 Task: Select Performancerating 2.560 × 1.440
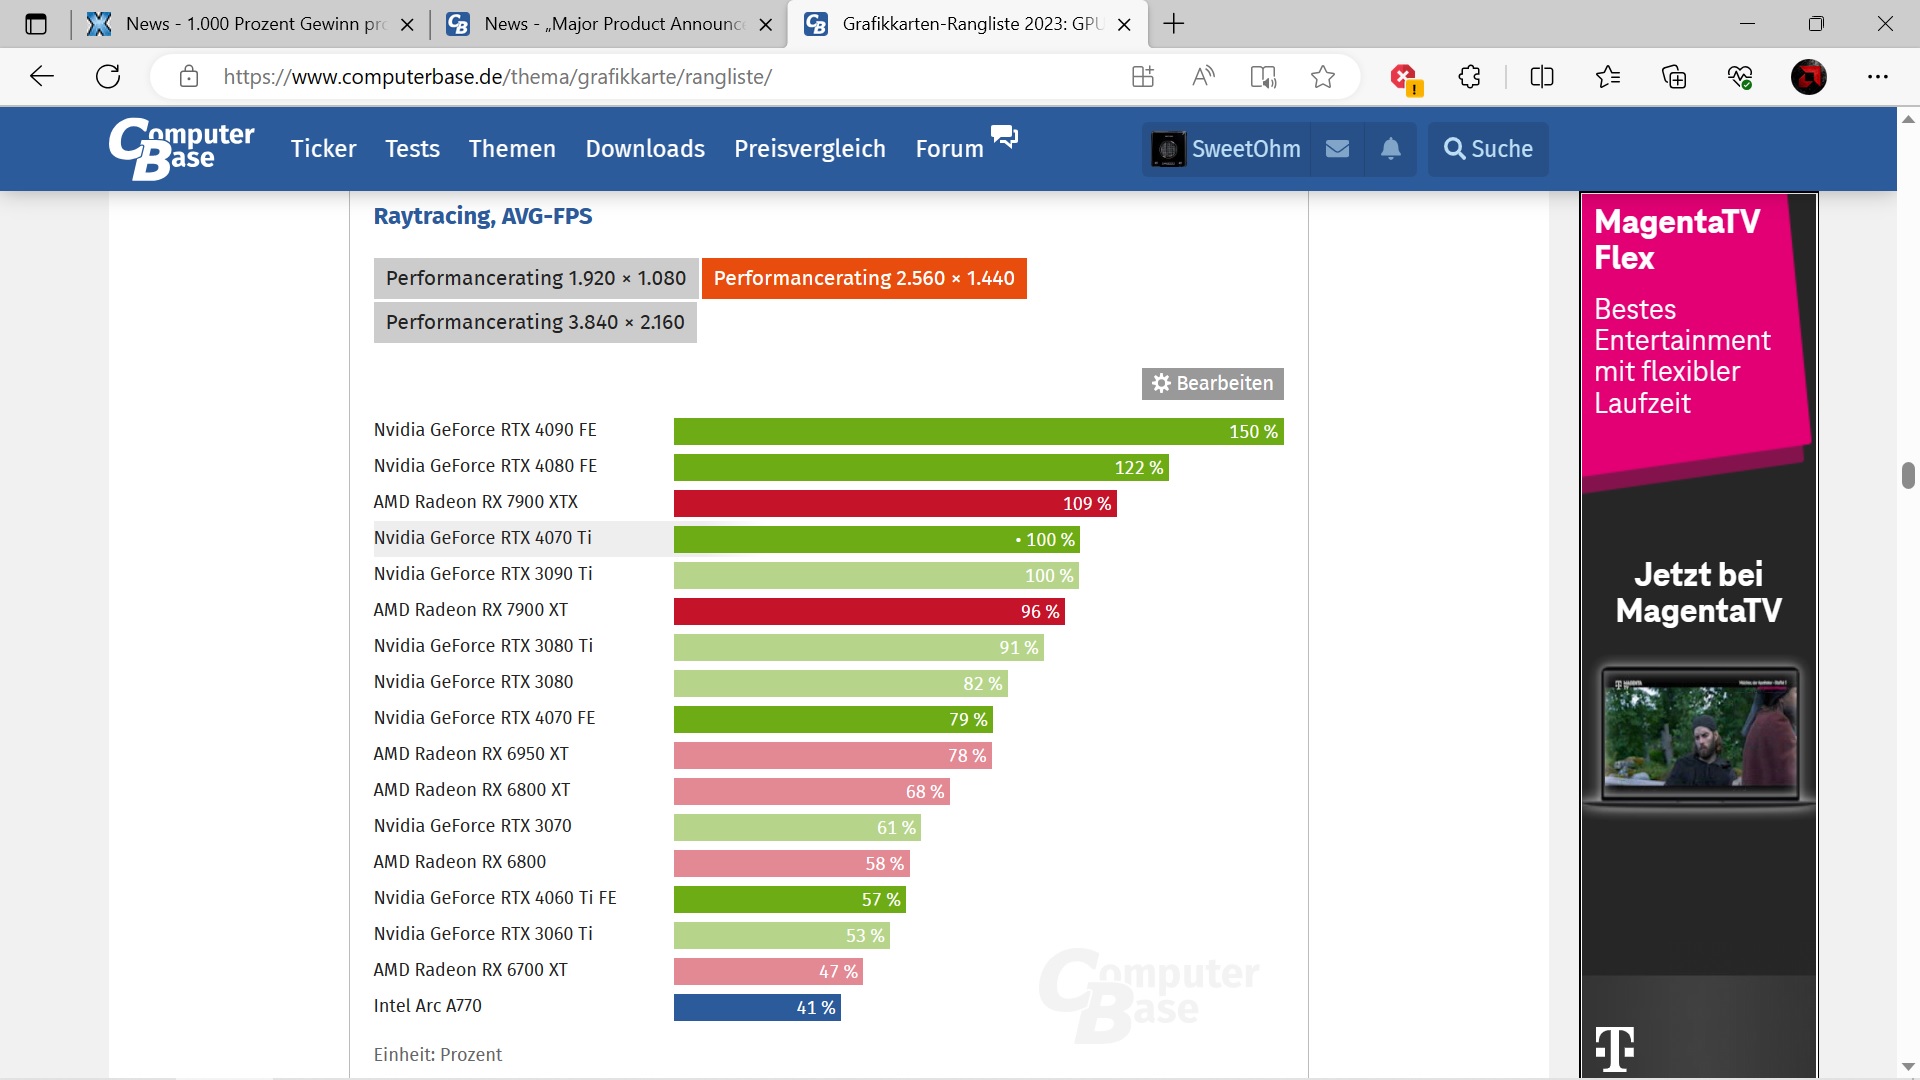[x=863, y=278]
